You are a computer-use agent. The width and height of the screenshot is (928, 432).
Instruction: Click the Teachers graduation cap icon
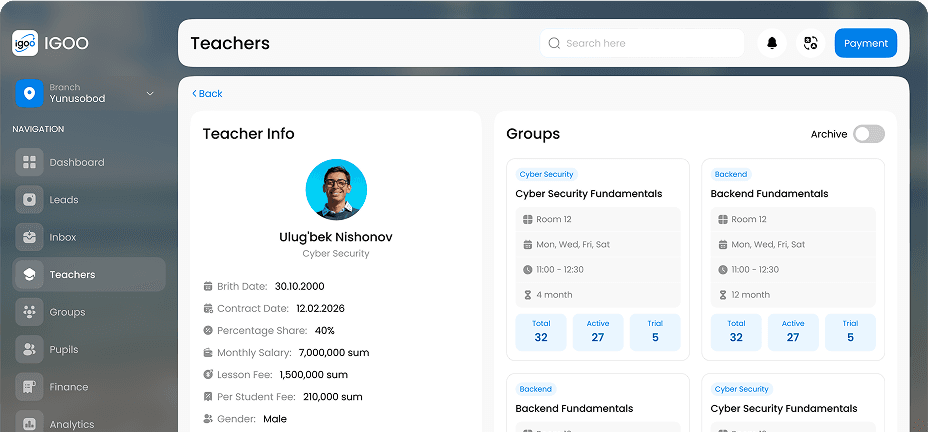[29, 275]
